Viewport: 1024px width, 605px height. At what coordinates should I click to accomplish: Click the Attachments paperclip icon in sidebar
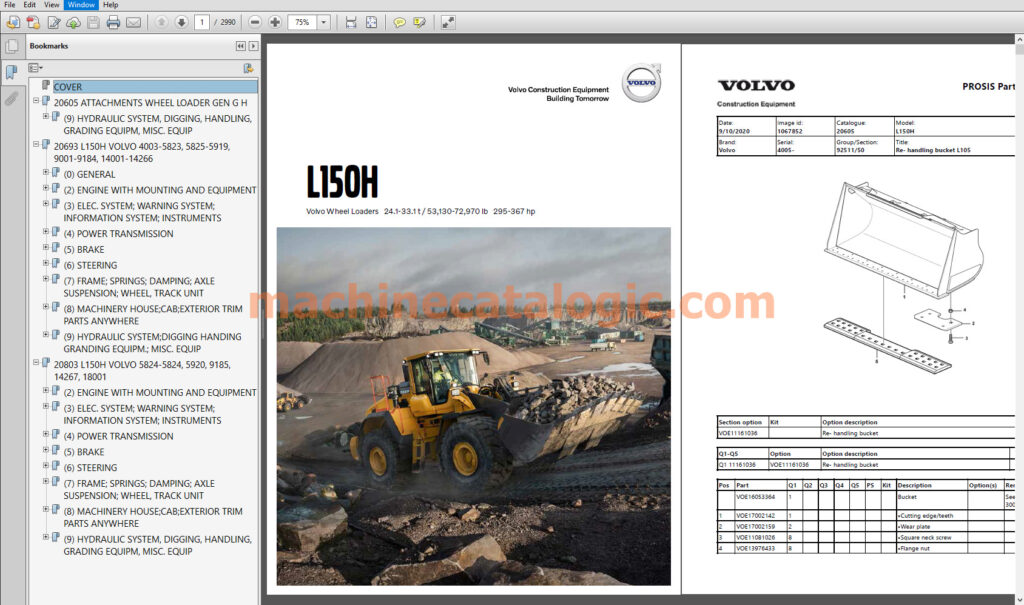click(13, 97)
